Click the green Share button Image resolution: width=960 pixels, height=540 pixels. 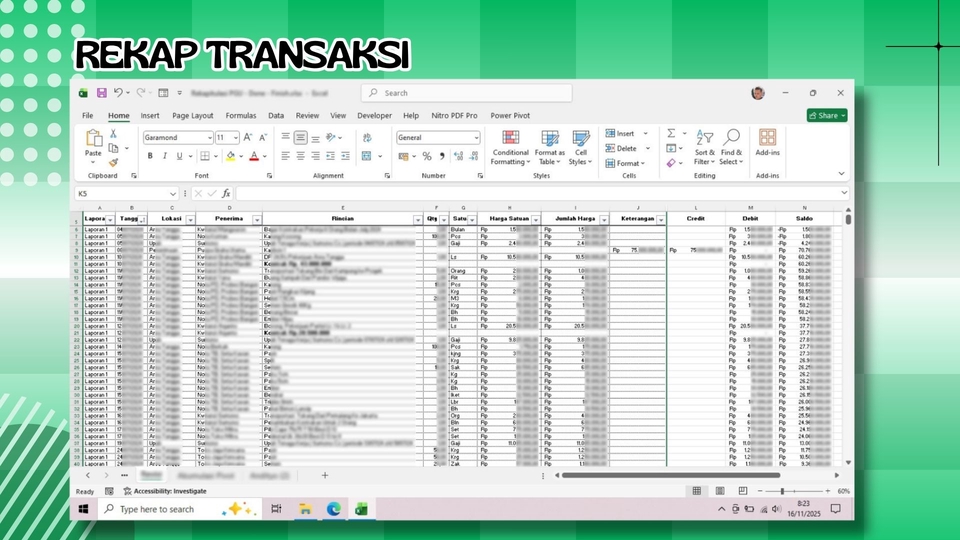click(826, 115)
